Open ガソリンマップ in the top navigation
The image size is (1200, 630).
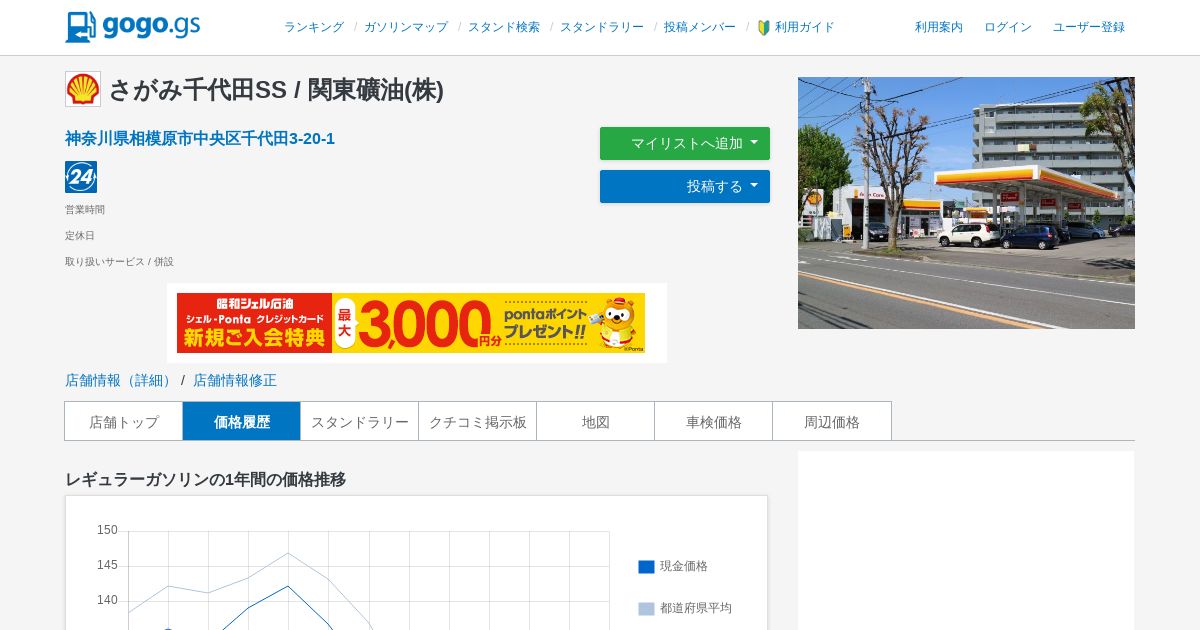[406, 27]
